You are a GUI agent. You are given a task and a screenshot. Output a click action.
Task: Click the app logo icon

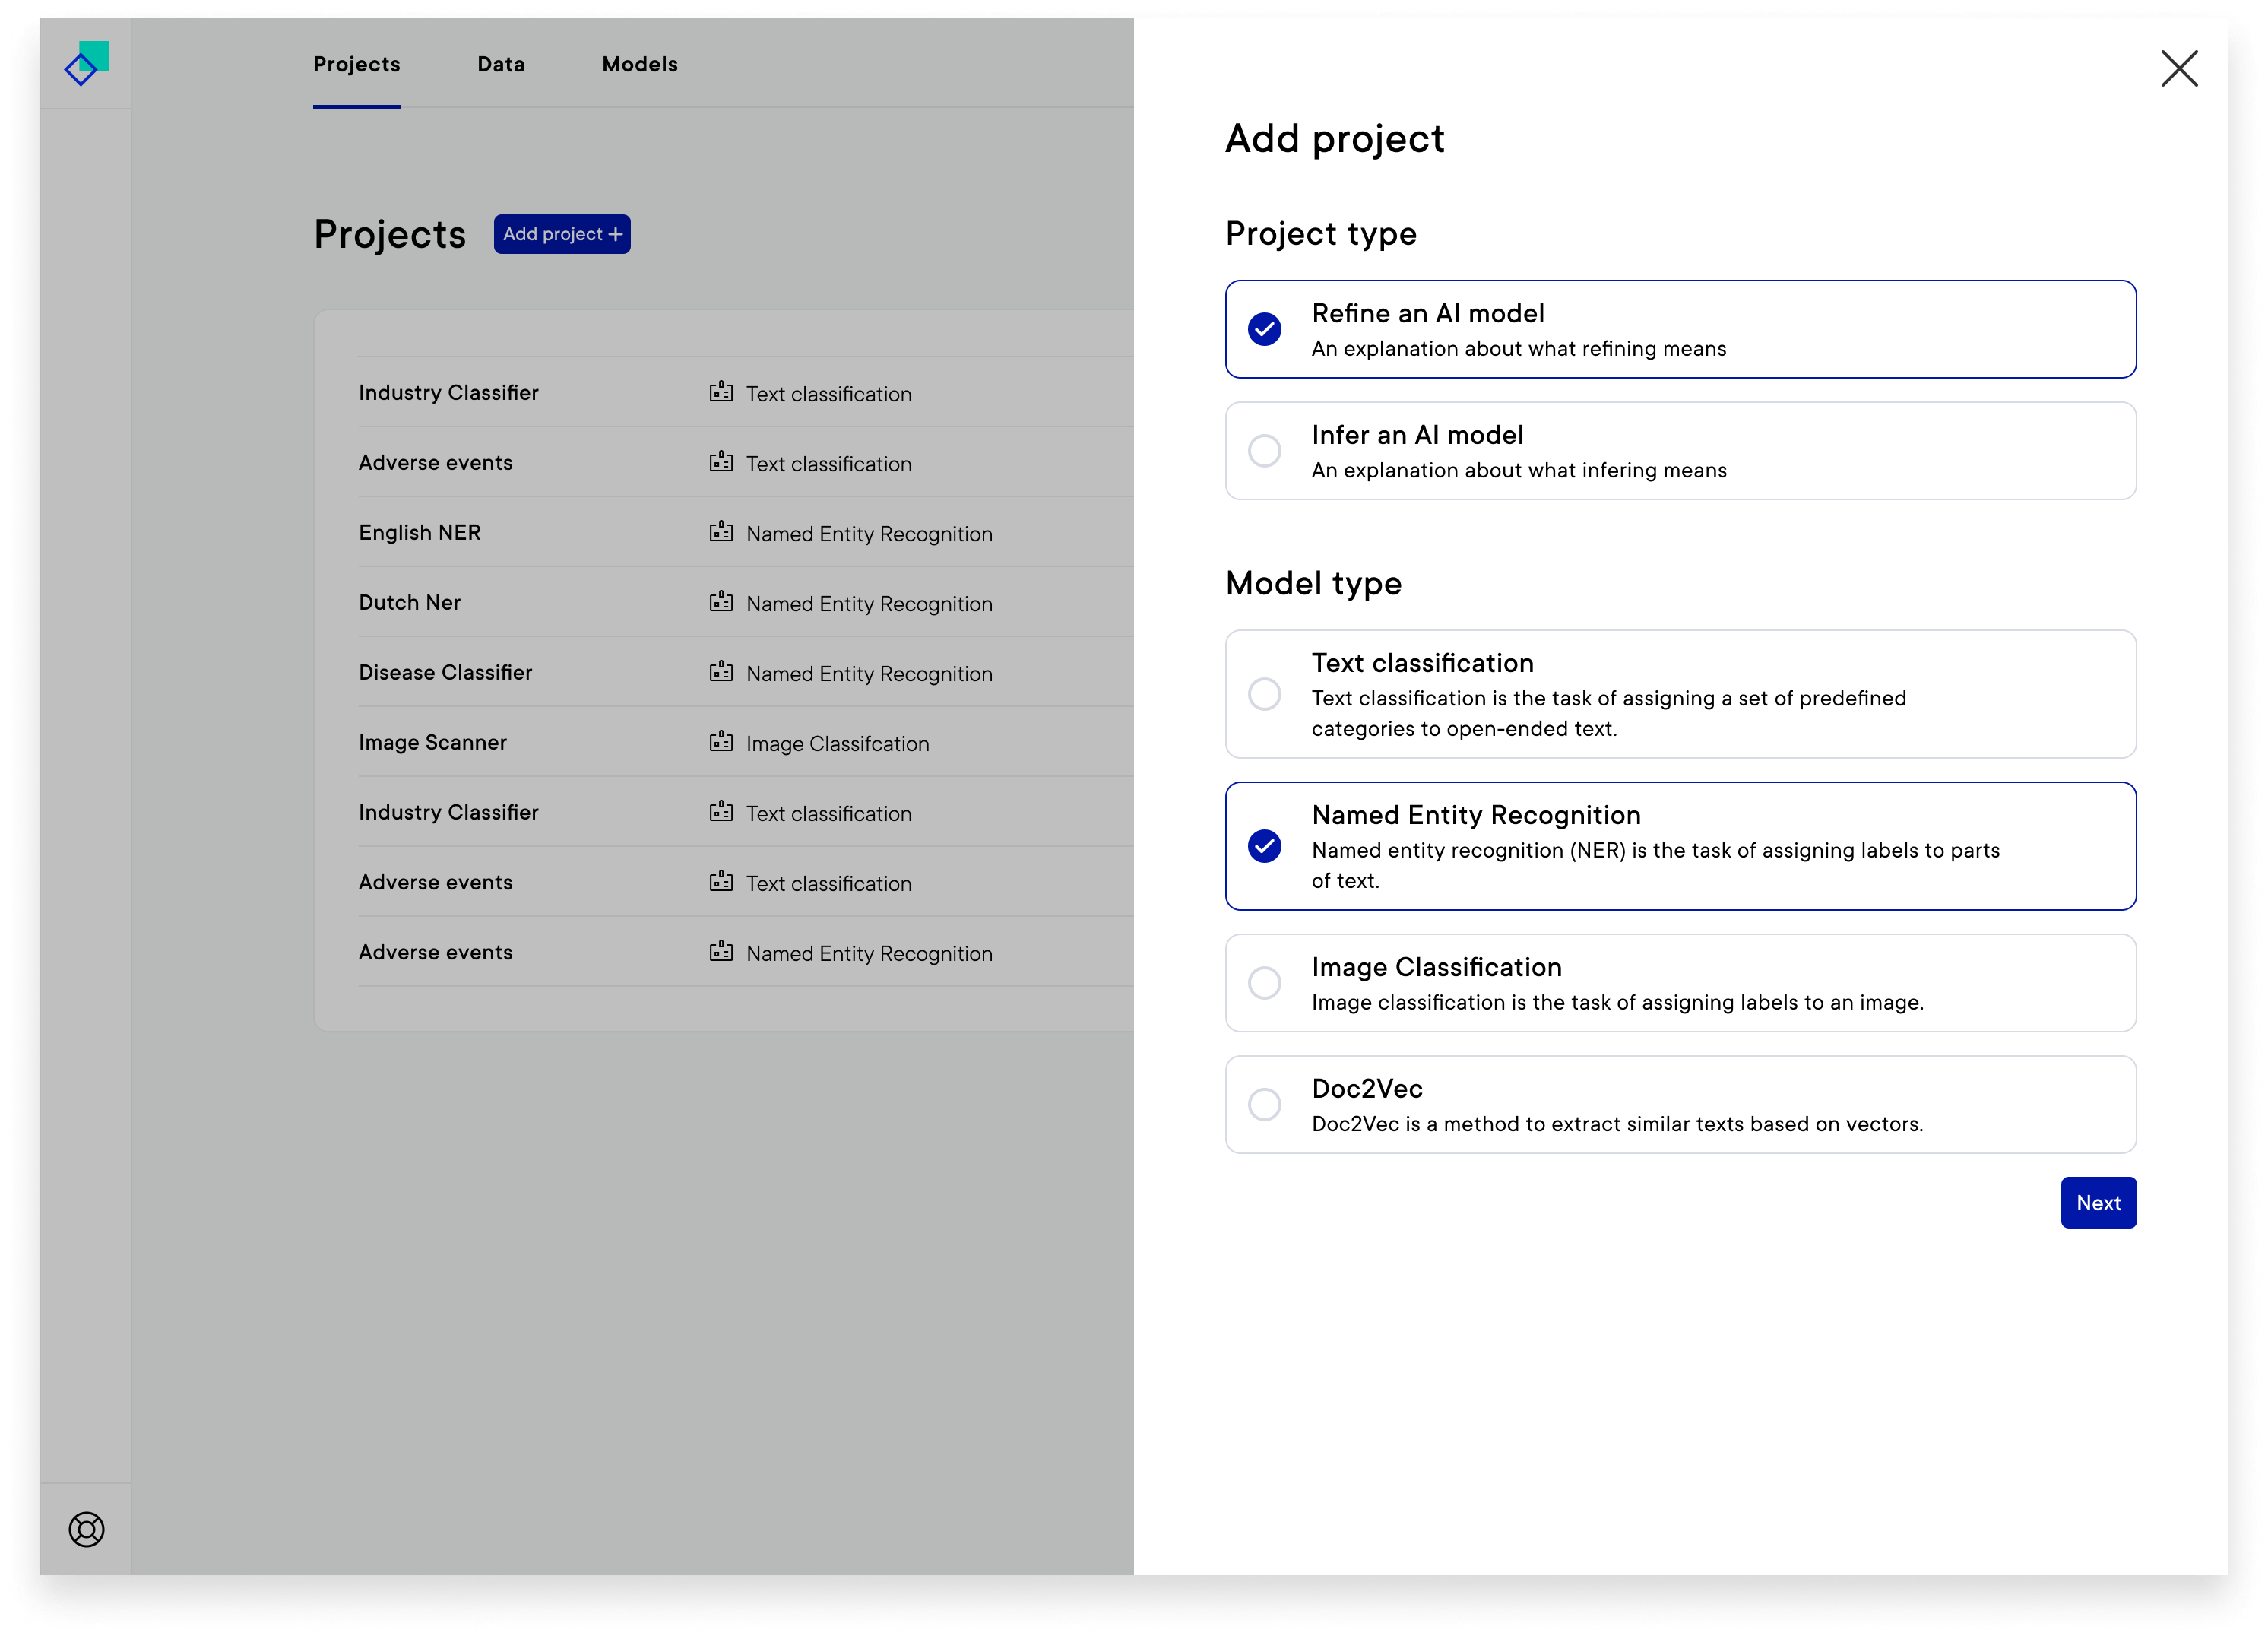(x=86, y=63)
